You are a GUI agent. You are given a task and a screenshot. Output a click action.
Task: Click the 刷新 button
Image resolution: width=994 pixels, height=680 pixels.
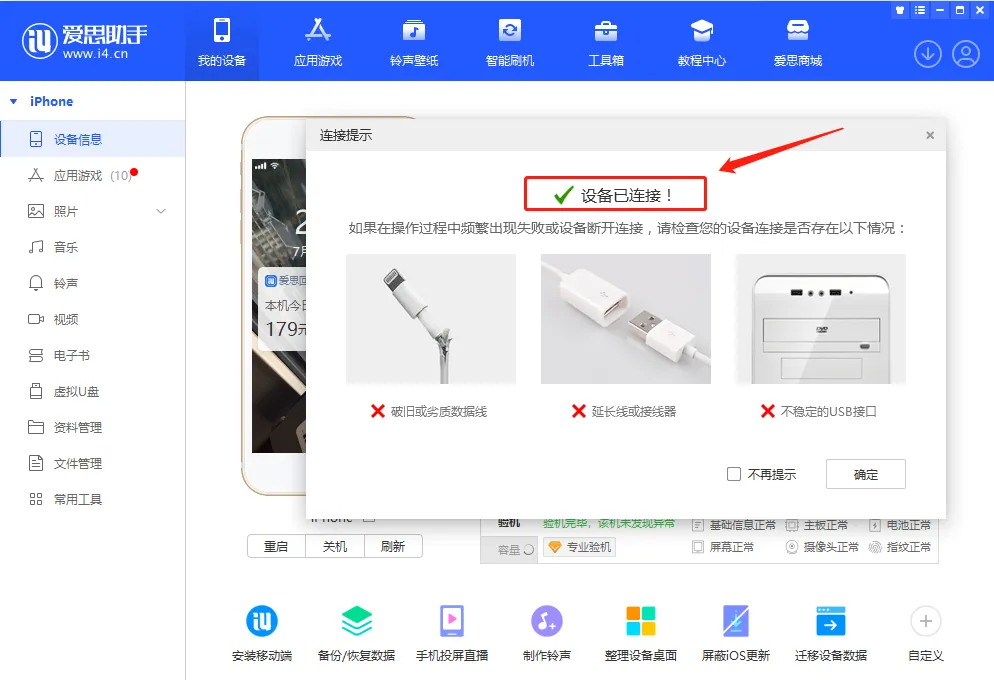(393, 546)
